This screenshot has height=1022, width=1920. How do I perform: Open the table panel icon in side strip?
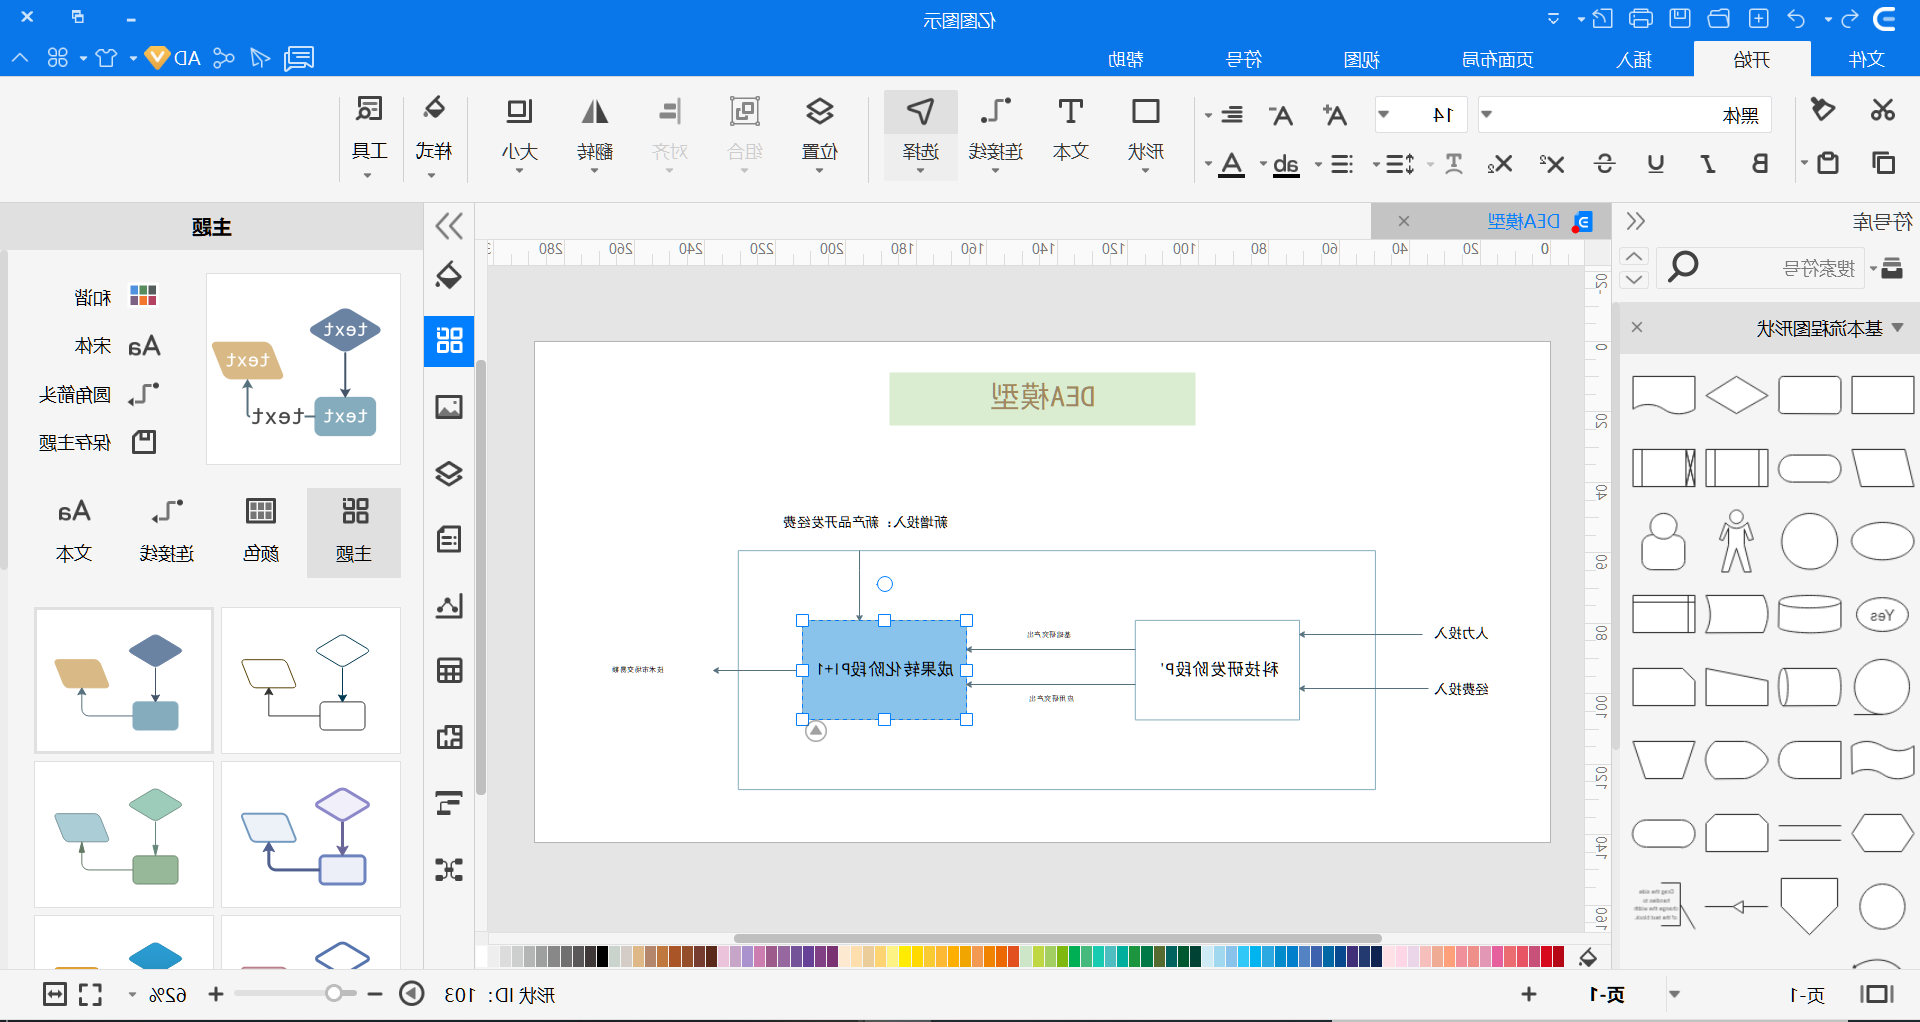(x=449, y=670)
